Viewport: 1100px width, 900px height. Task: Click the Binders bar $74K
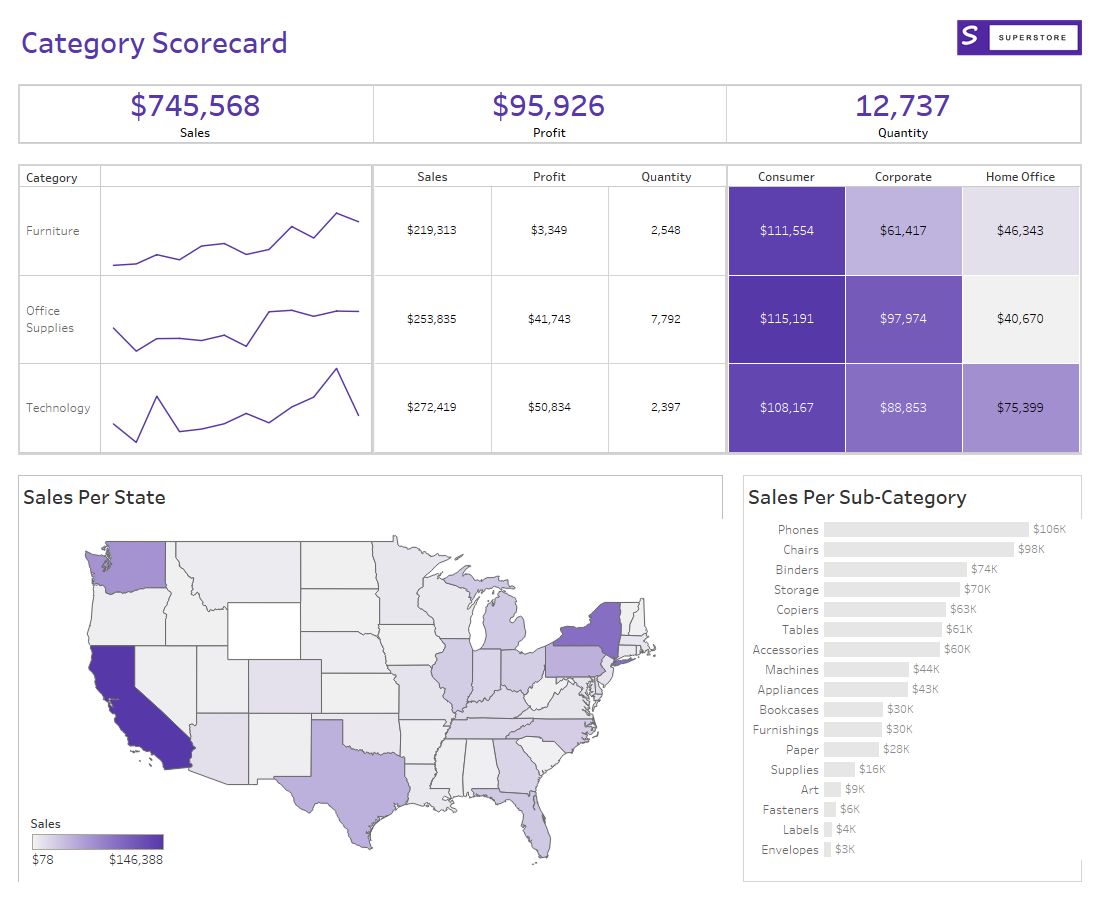[895, 570]
